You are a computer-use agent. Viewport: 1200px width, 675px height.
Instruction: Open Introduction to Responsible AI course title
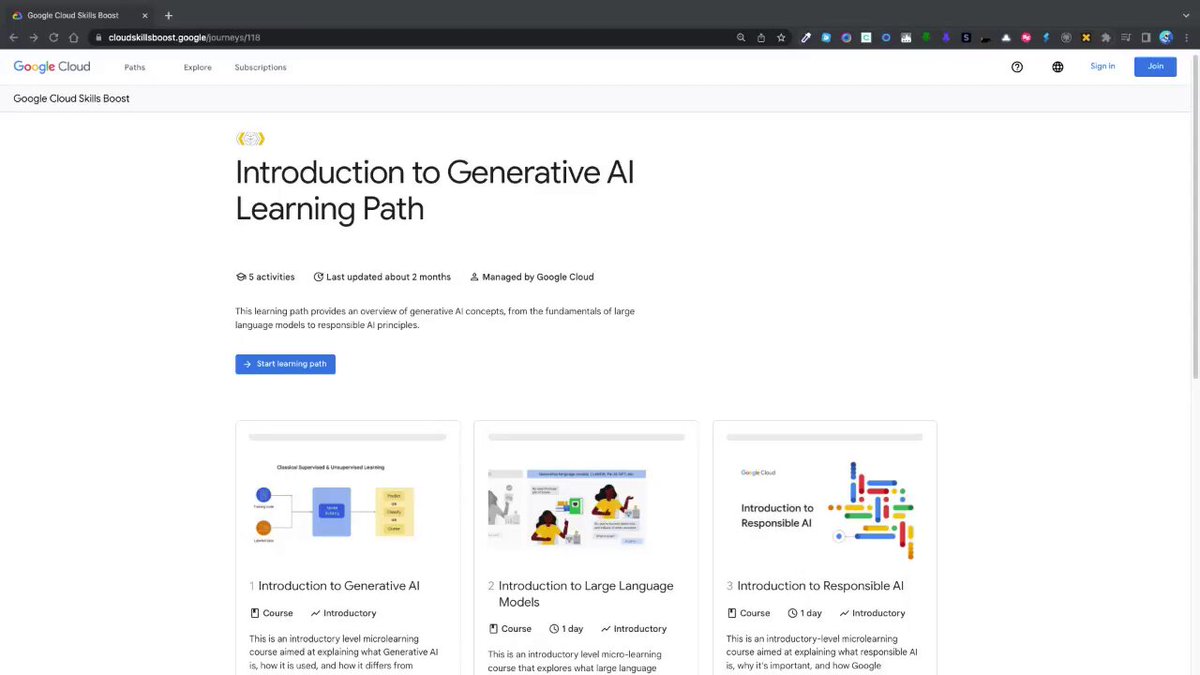[x=820, y=586]
